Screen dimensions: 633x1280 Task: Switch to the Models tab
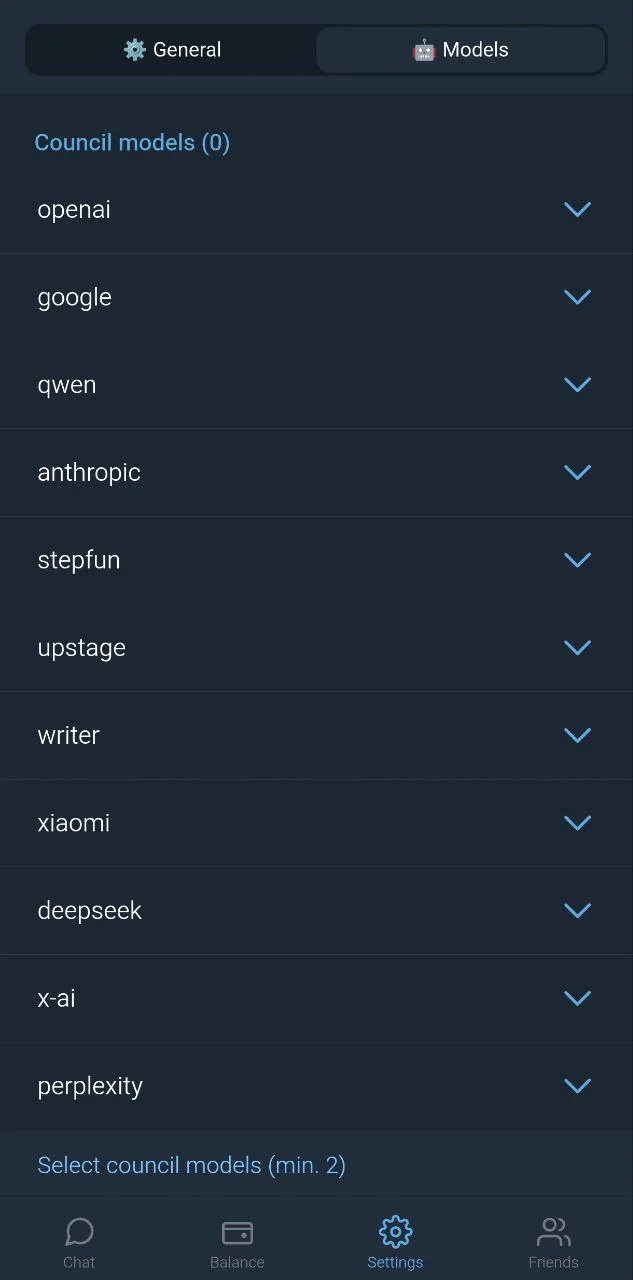[461, 50]
